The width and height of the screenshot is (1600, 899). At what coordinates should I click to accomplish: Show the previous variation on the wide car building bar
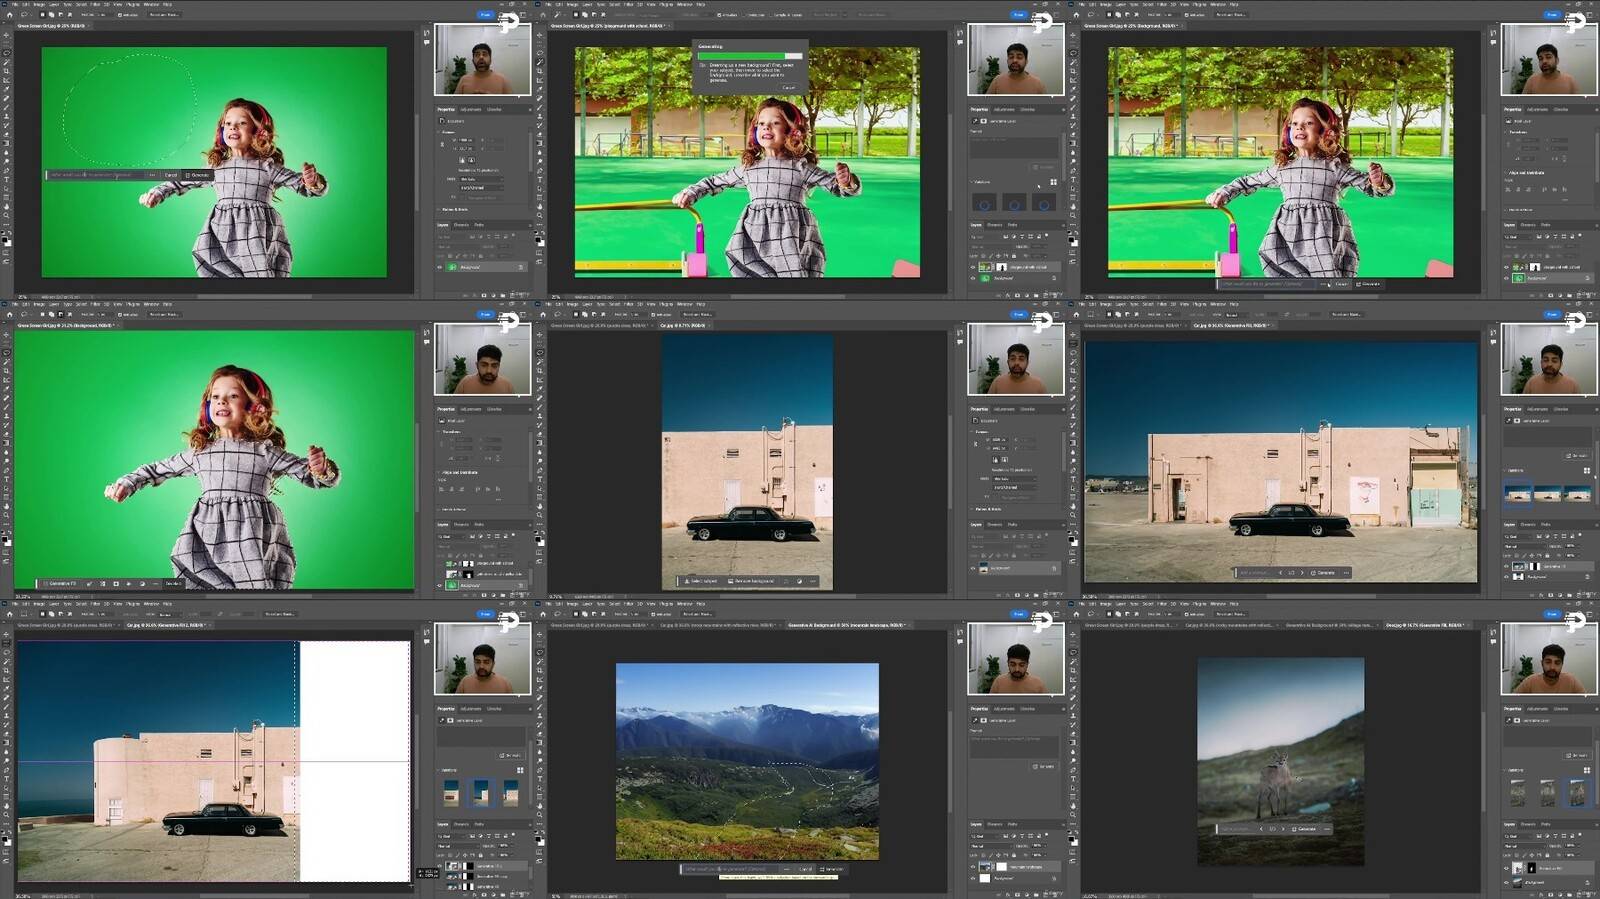pyautogui.click(x=1281, y=573)
